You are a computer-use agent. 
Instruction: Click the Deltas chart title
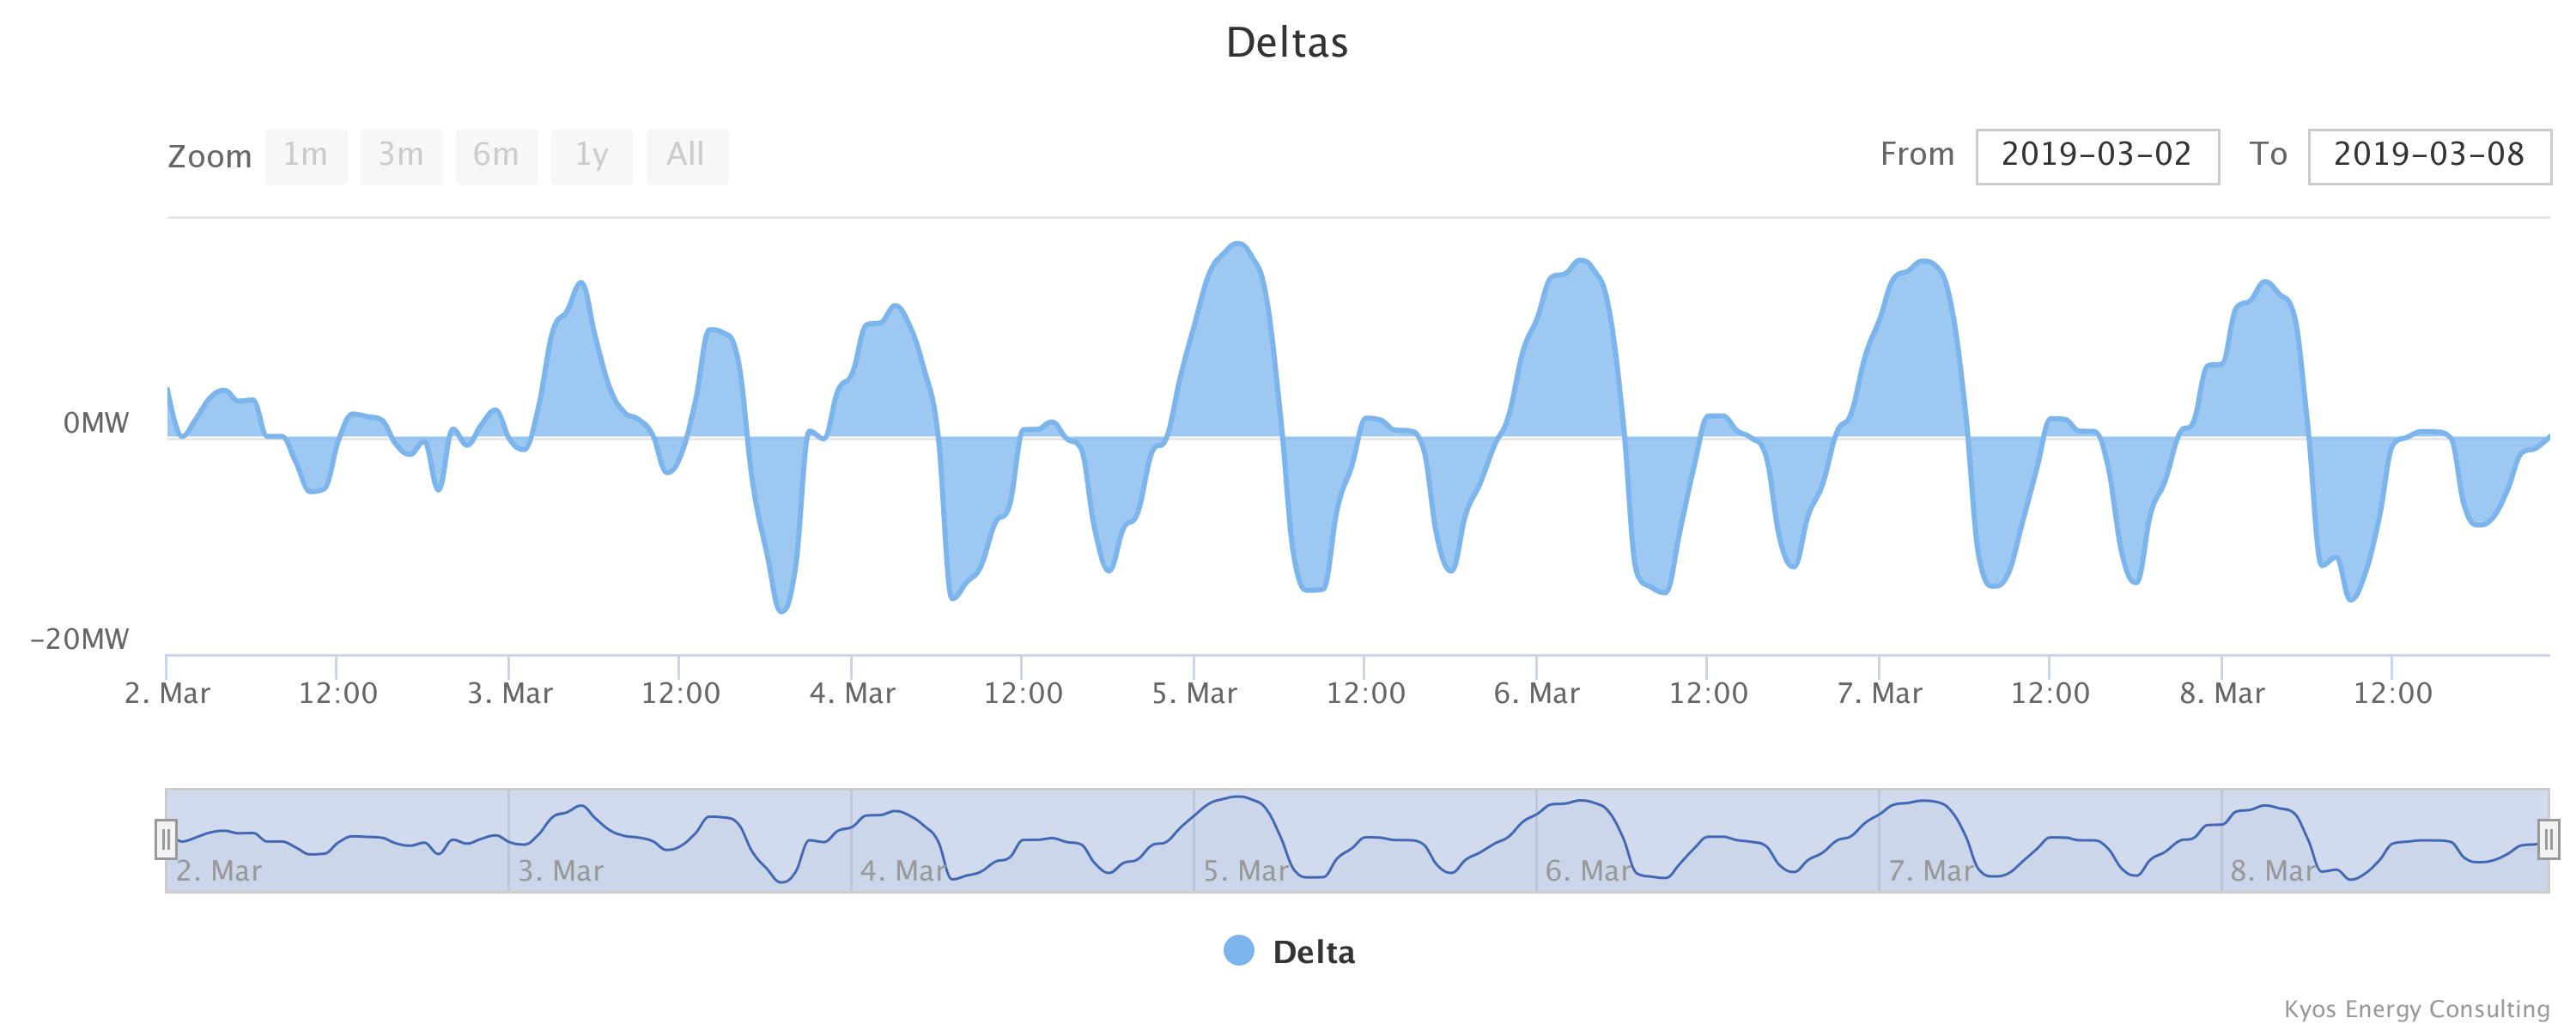pyautogui.click(x=1287, y=42)
